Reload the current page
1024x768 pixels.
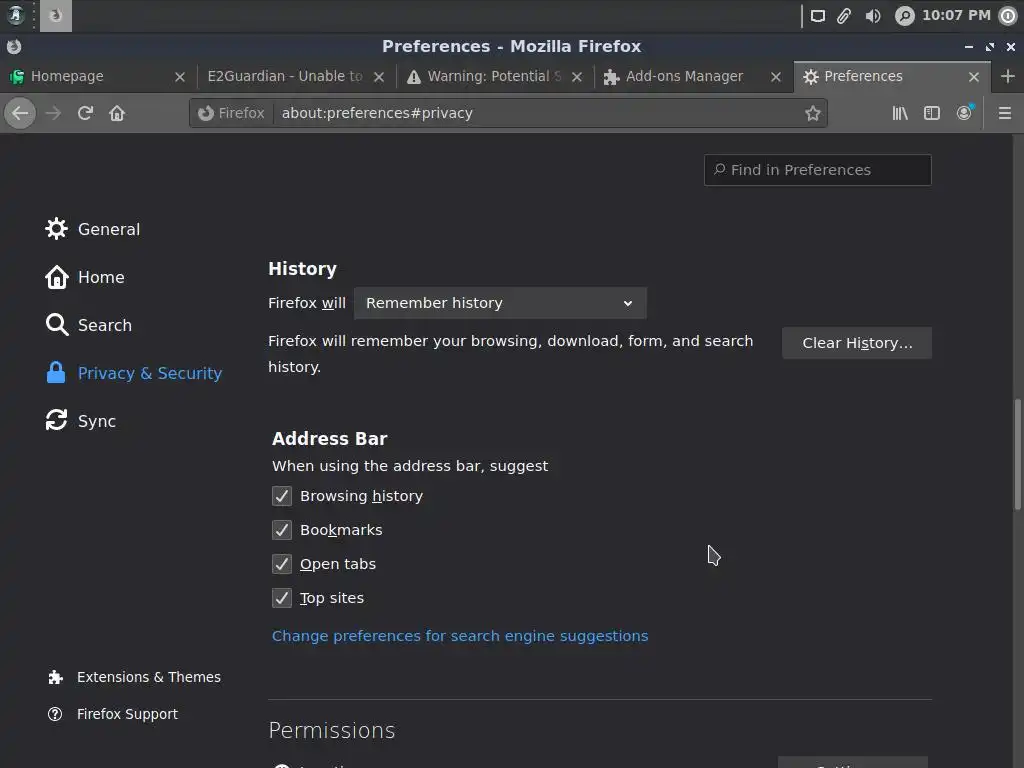click(85, 113)
